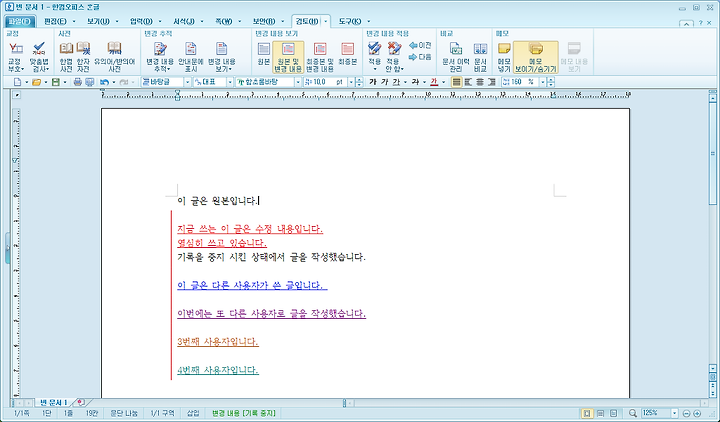Toggle italic 가 formatting

(x=384, y=82)
